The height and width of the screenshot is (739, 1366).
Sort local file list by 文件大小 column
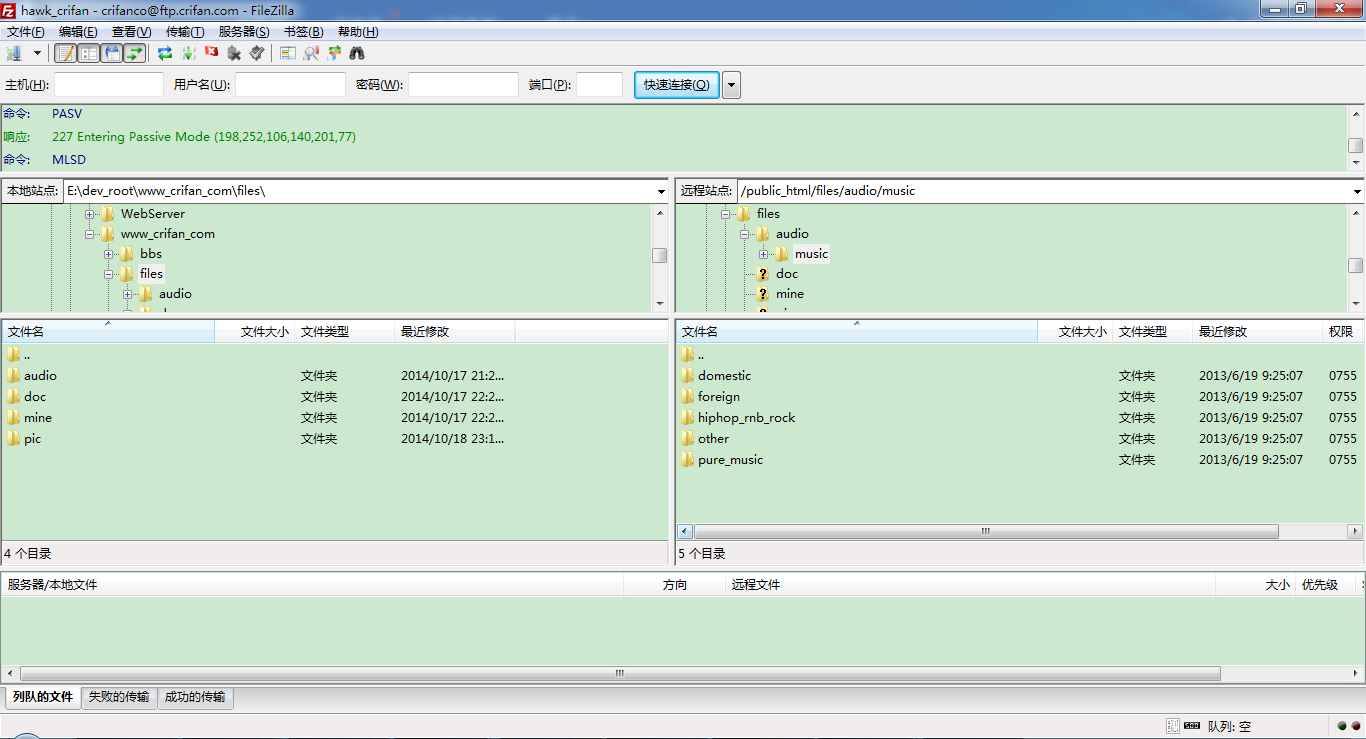(x=255, y=332)
